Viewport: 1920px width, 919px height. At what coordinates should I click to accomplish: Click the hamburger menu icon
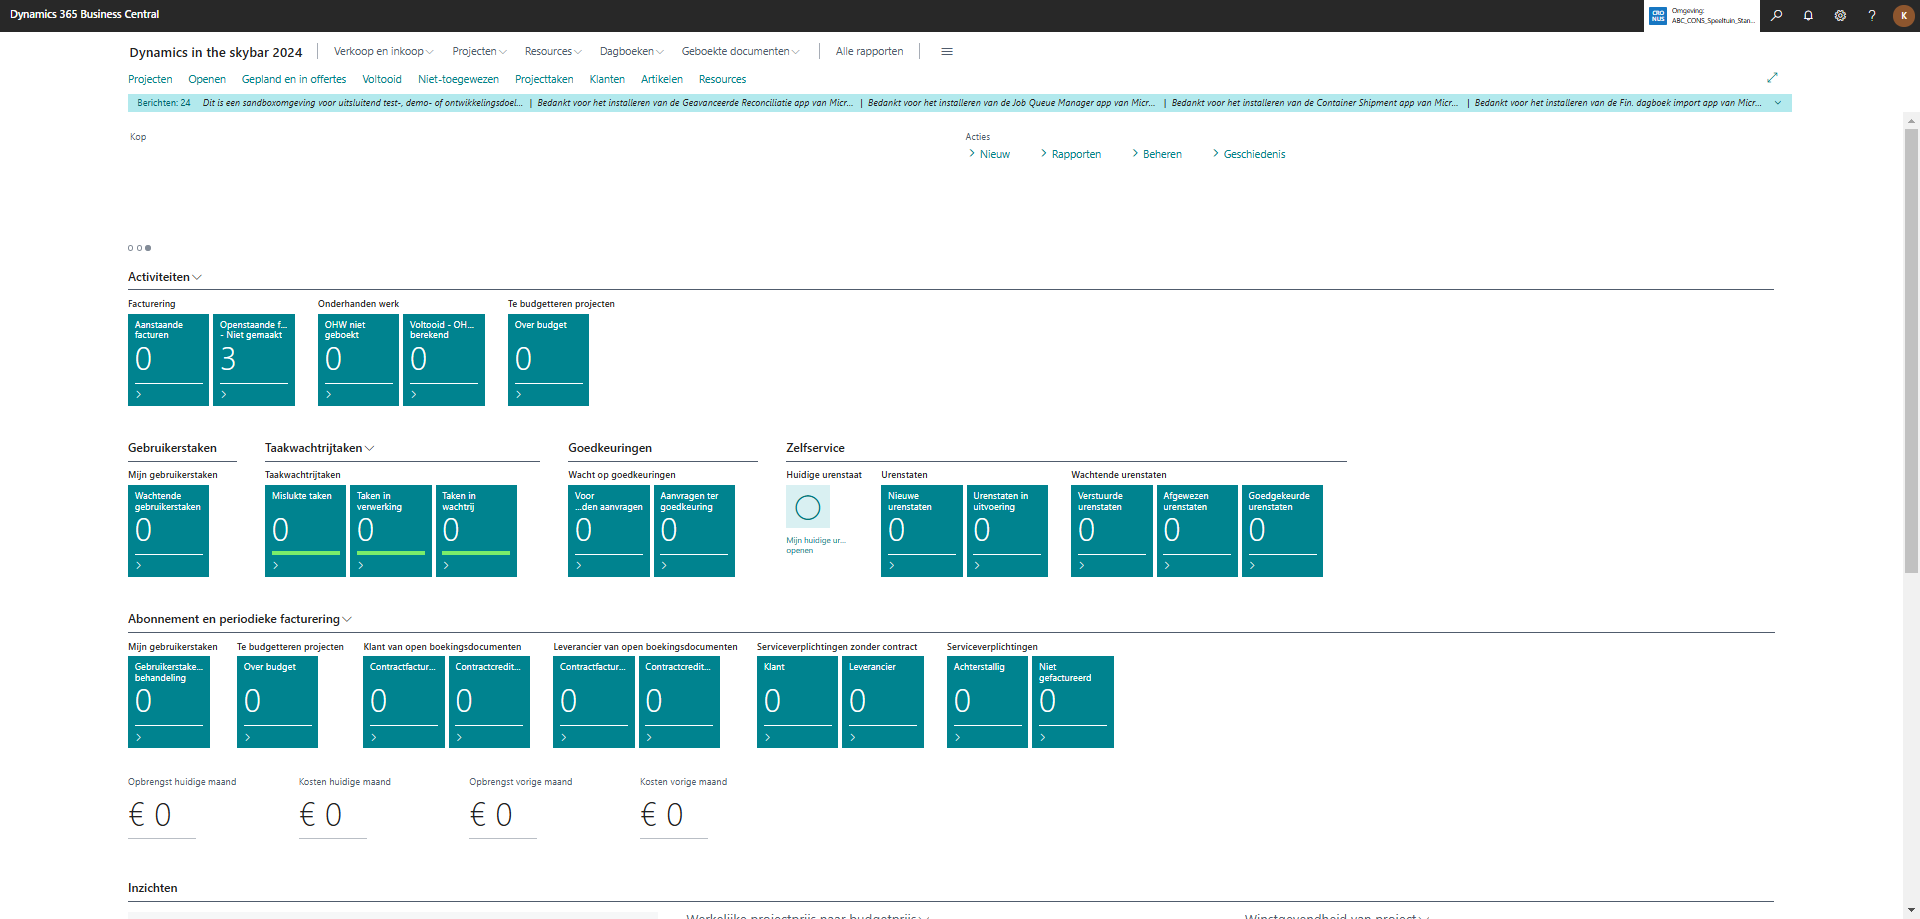[947, 52]
